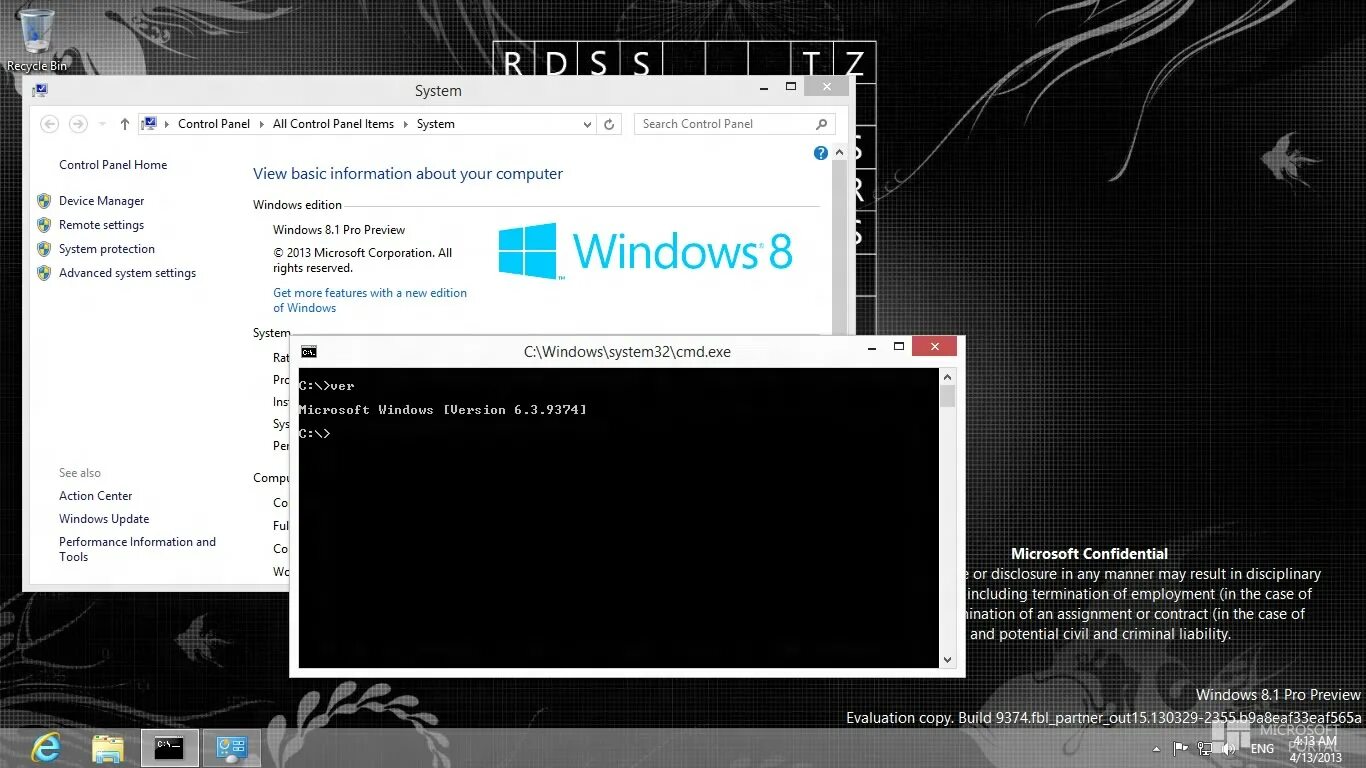Click Get more features with a new edition
The height and width of the screenshot is (768, 1366).
(x=370, y=300)
